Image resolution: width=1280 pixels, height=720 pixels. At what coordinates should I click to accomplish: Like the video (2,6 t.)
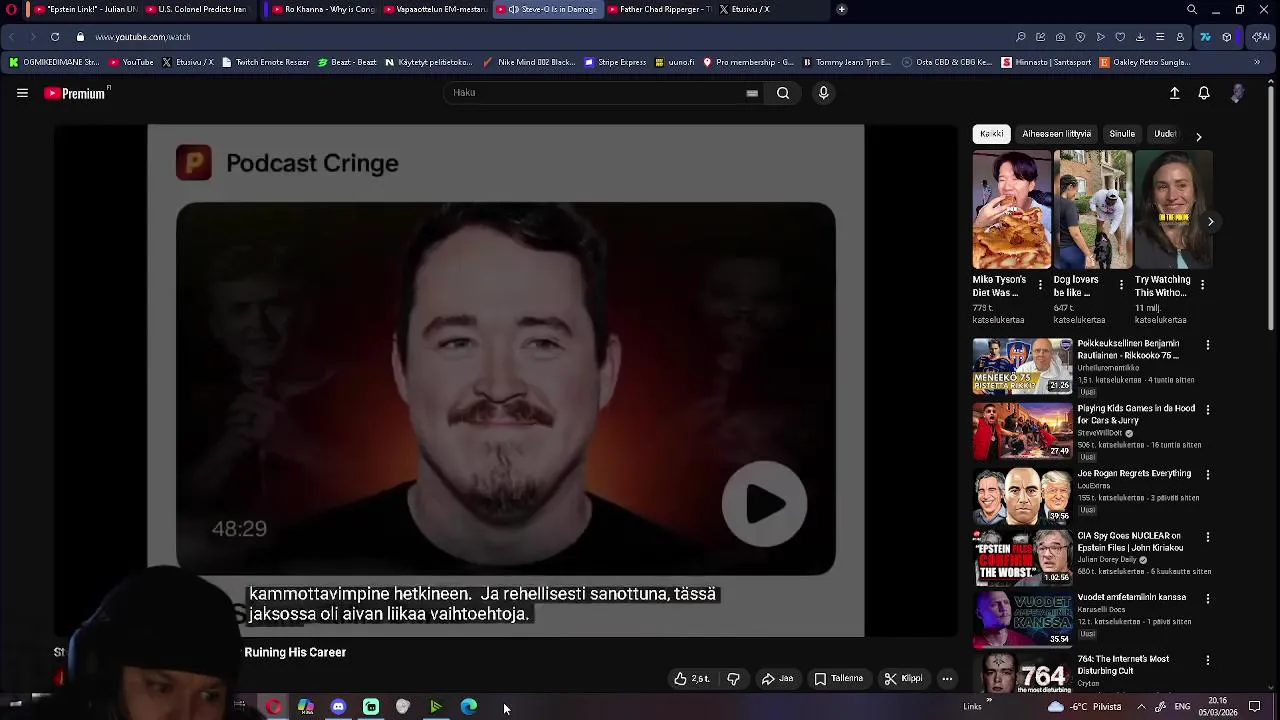[692, 679]
